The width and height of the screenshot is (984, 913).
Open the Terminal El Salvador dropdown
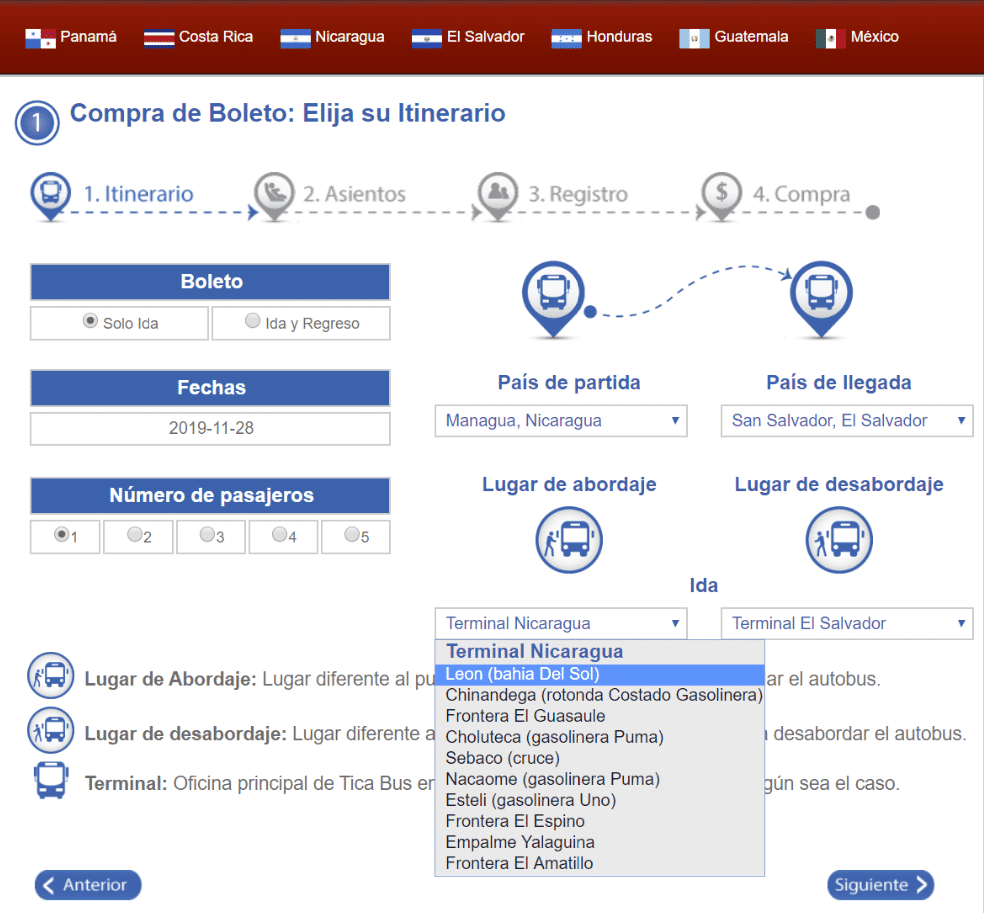coord(846,623)
